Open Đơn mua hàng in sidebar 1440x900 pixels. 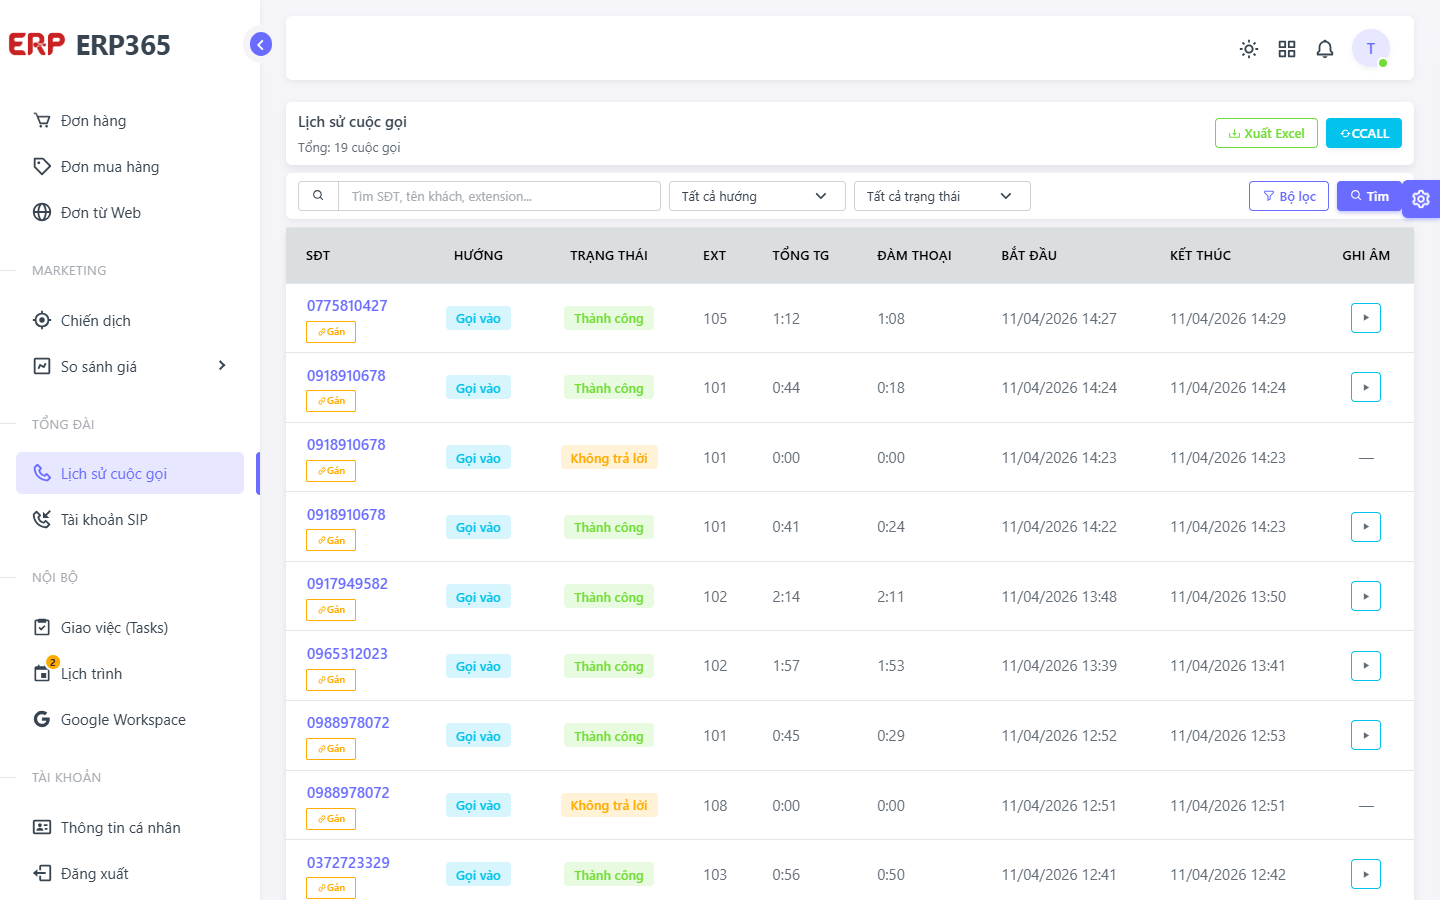pyautogui.click(x=130, y=167)
